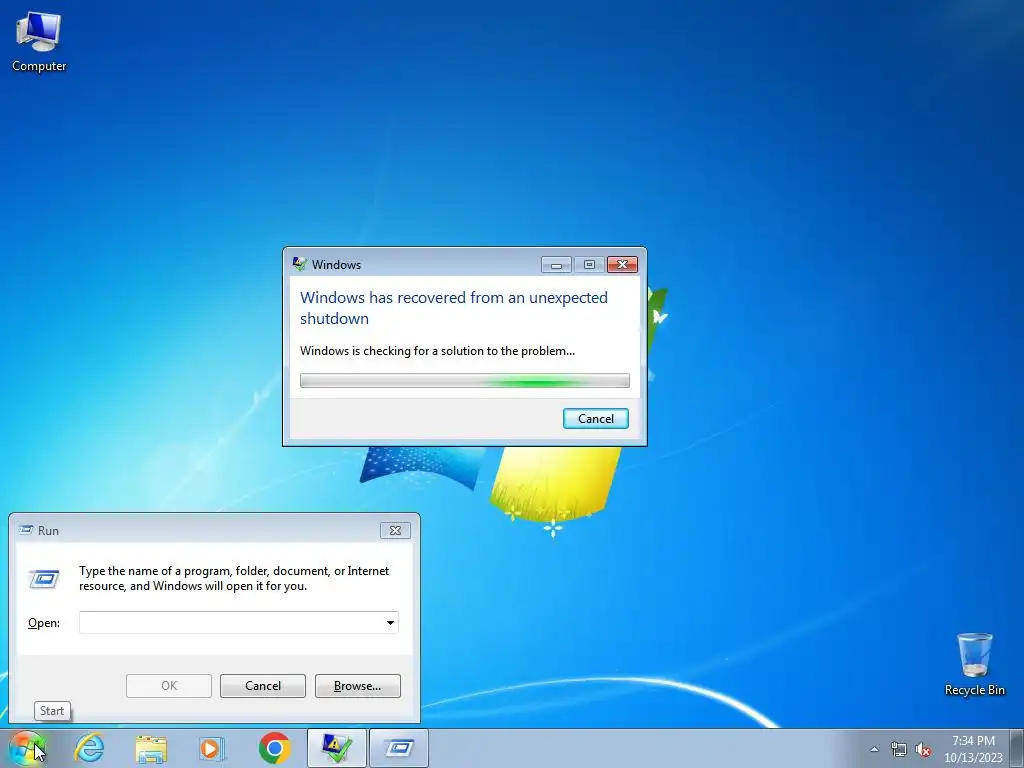Image resolution: width=1024 pixels, height=768 pixels.
Task: Open Windows Explorer folder icon in taskbar
Action: [151, 748]
